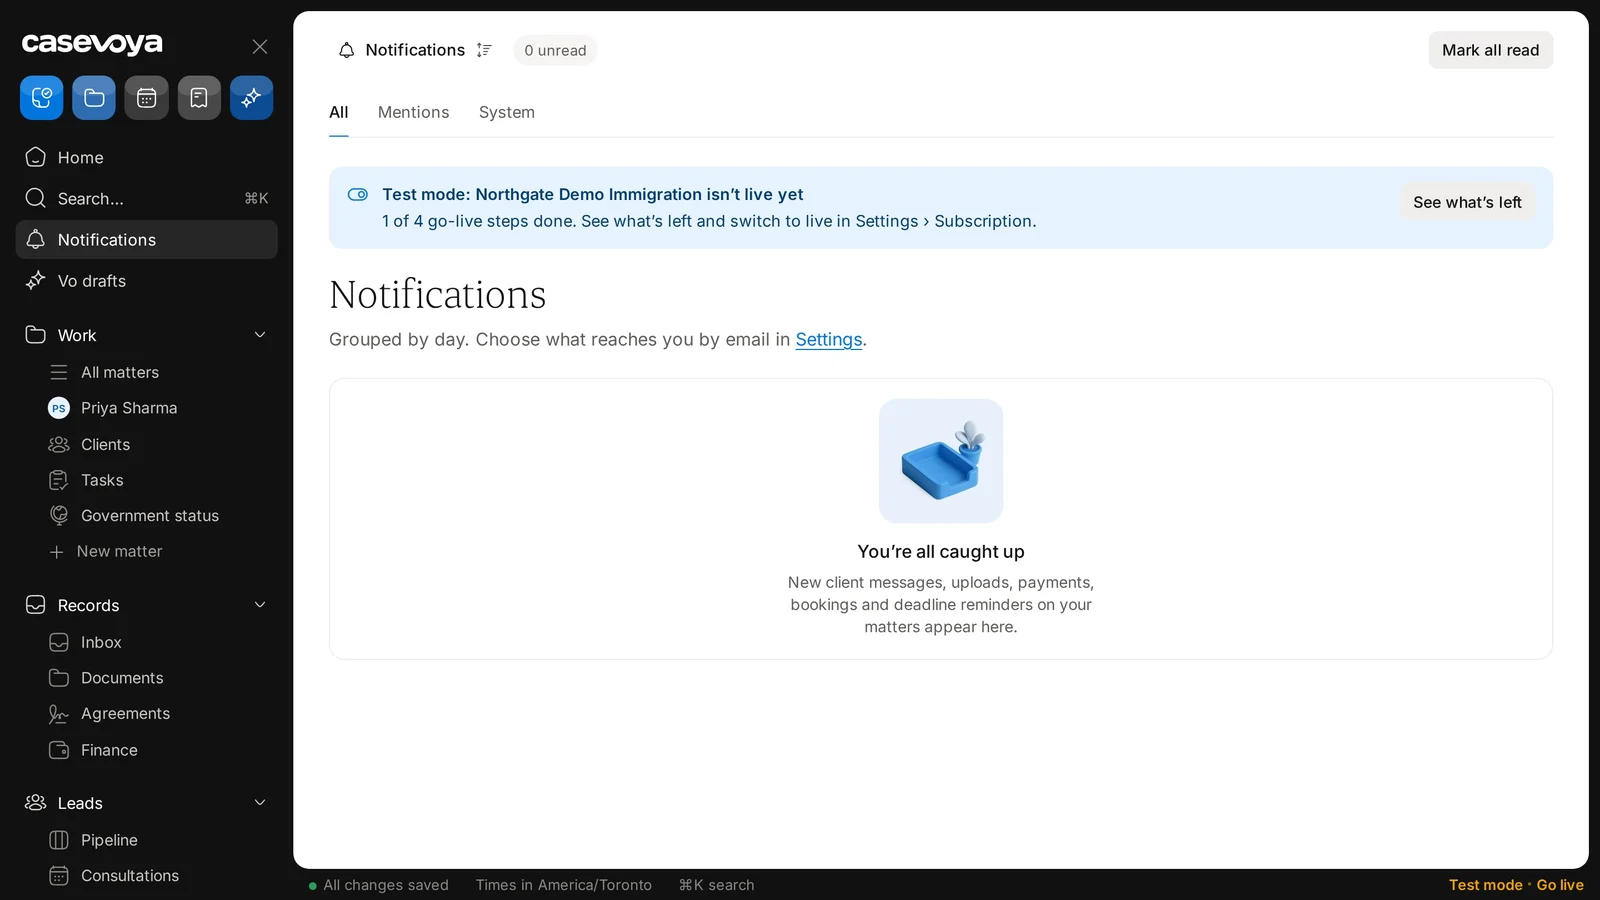Click the casevoya logo

click(92, 43)
